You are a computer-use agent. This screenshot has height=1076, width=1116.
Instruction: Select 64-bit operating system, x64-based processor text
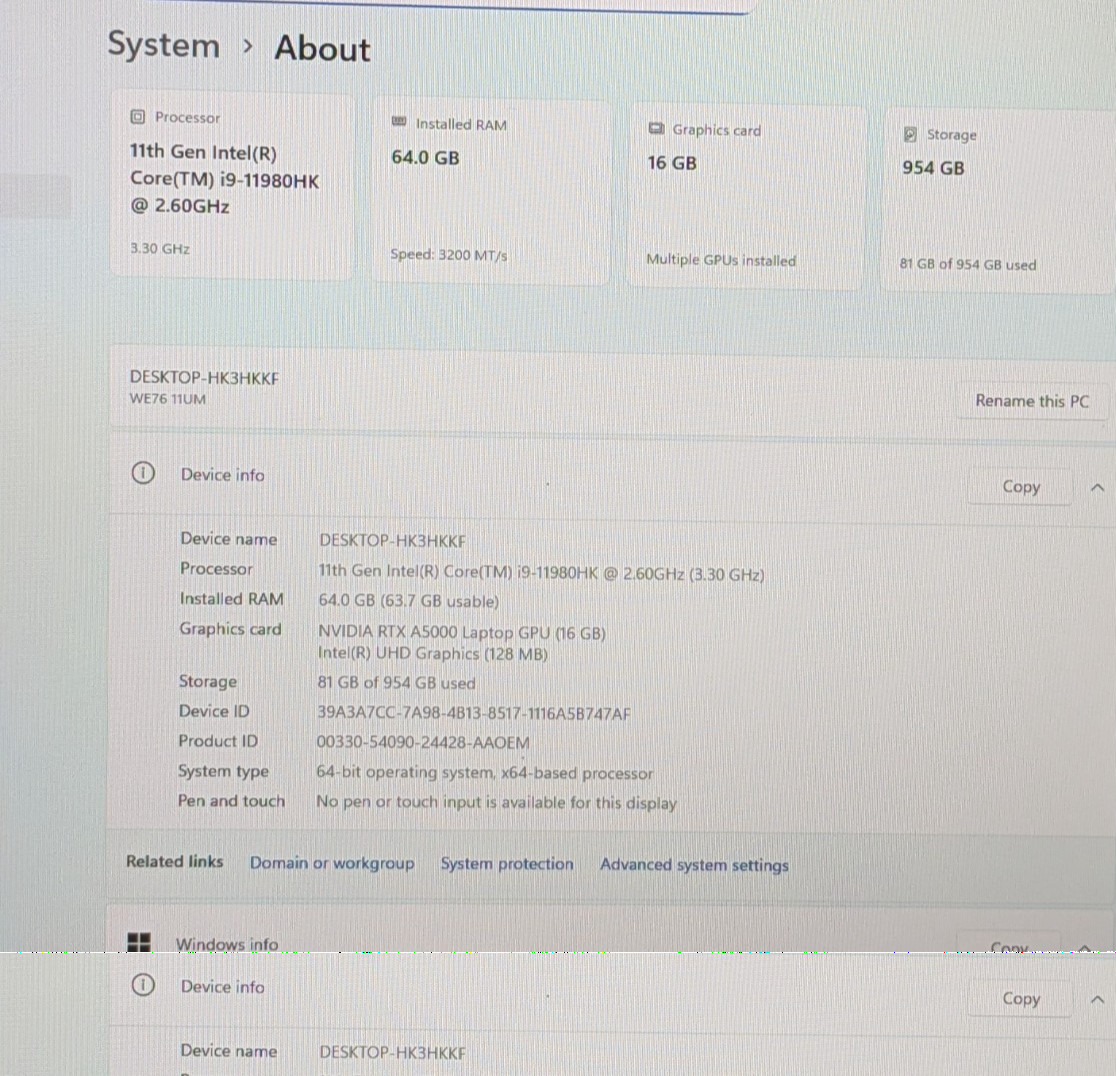484,773
